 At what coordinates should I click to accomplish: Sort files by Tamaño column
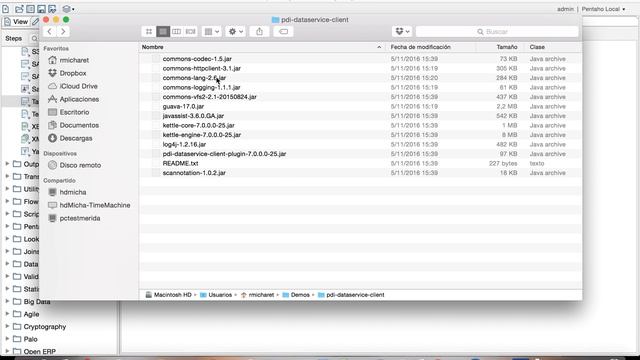[x=507, y=47]
